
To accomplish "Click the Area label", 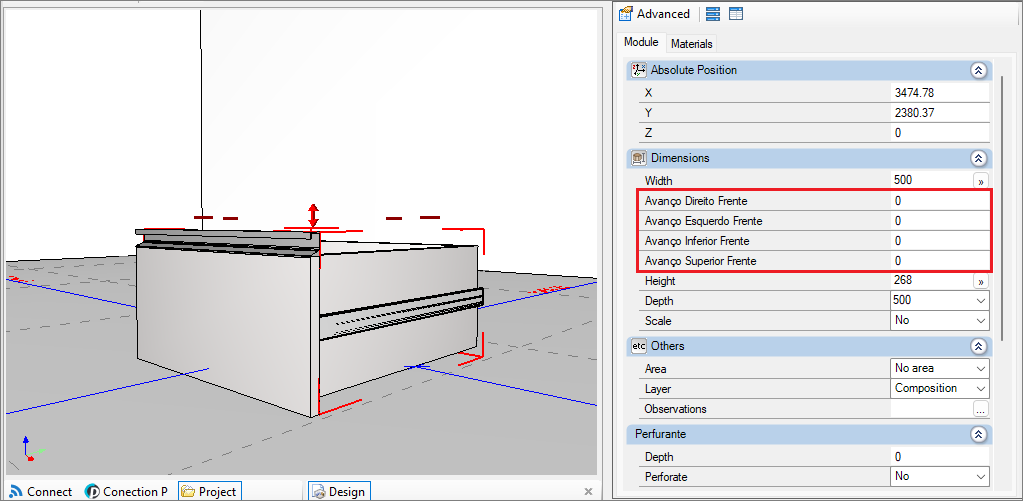I will tap(655, 369).
